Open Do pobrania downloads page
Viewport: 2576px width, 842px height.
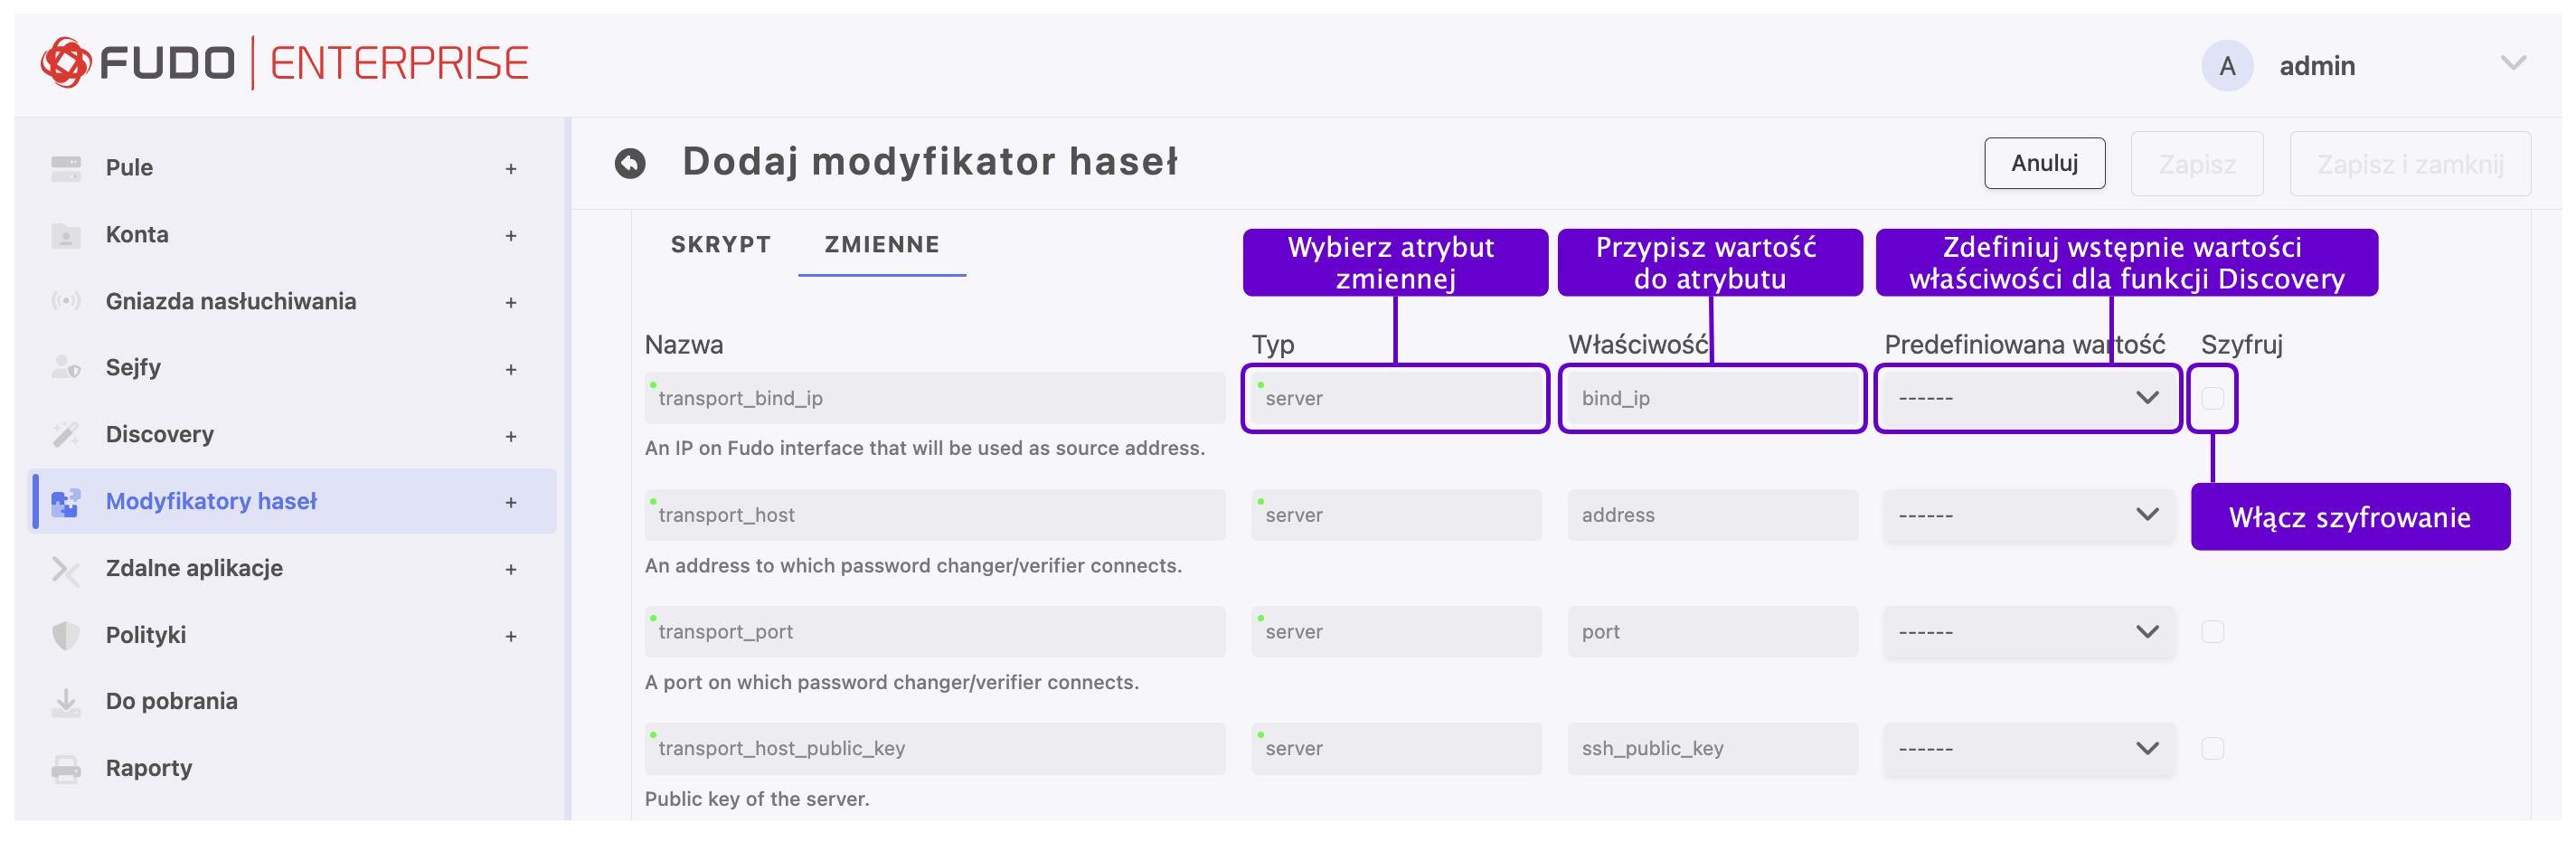click(172, 701)
